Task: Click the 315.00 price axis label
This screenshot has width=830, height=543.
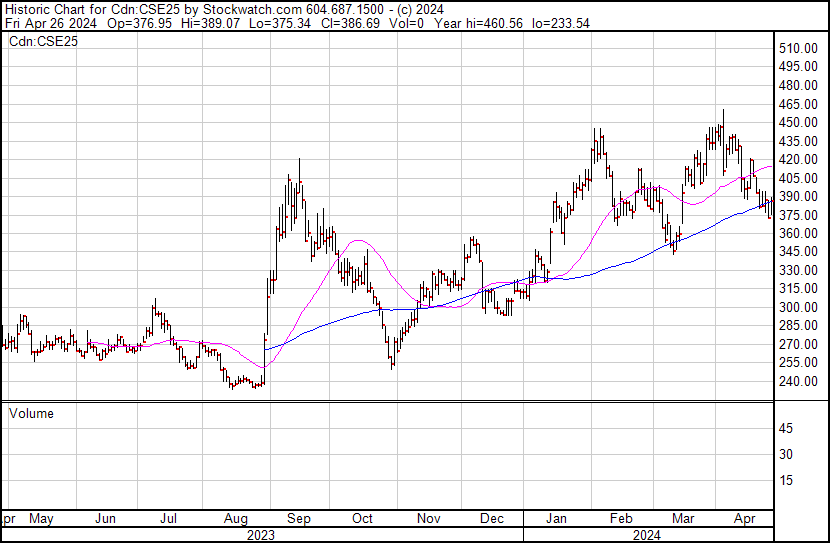Action: click(798, 288)
